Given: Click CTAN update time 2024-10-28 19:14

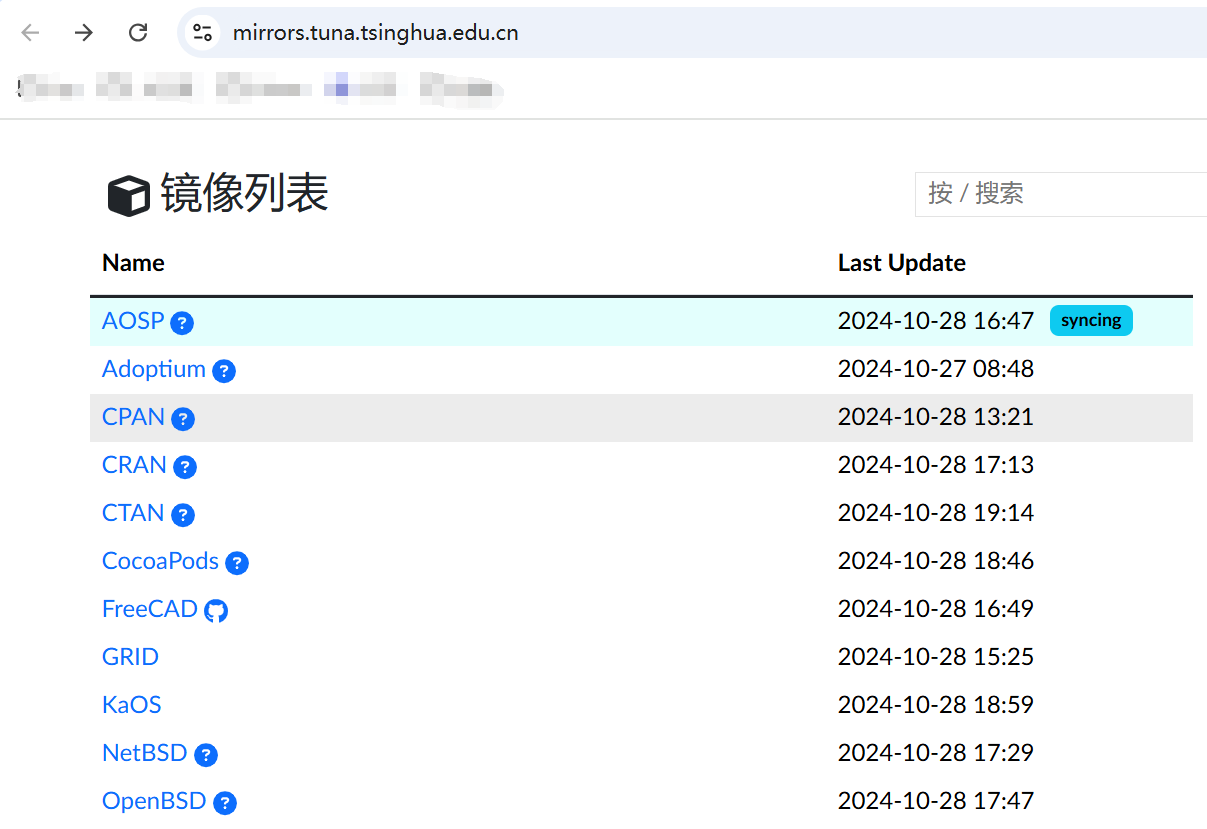Looking at the screenshot, I should [936, 513].
